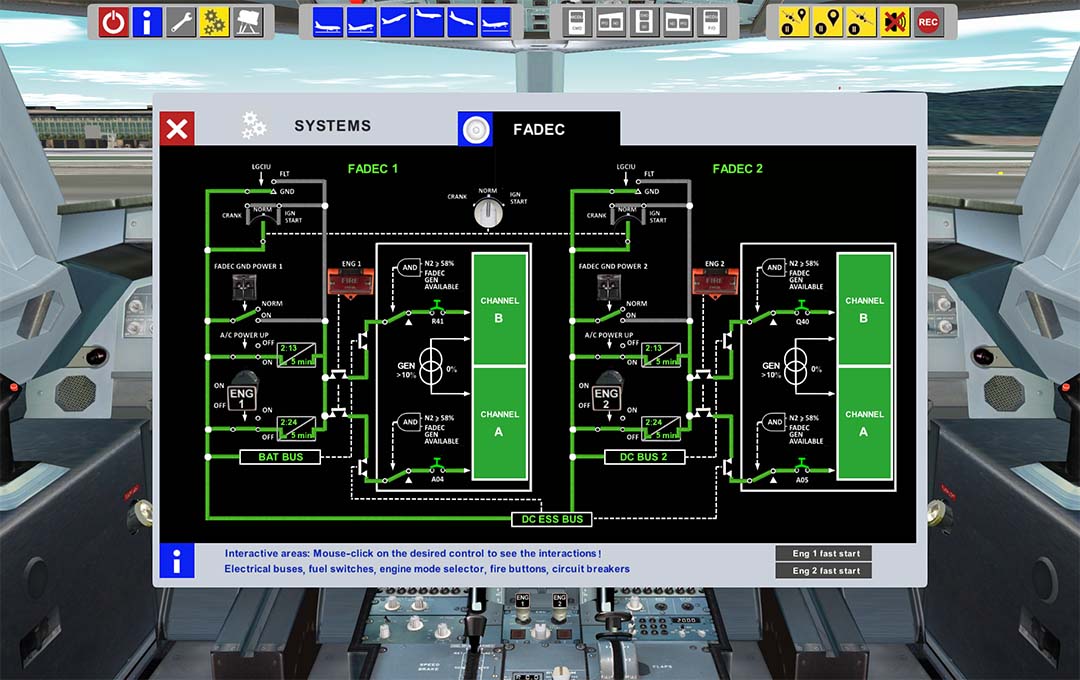Toggle the FADEC GND POWER 2 switch
1080x680 pixels.
(608, 289)
